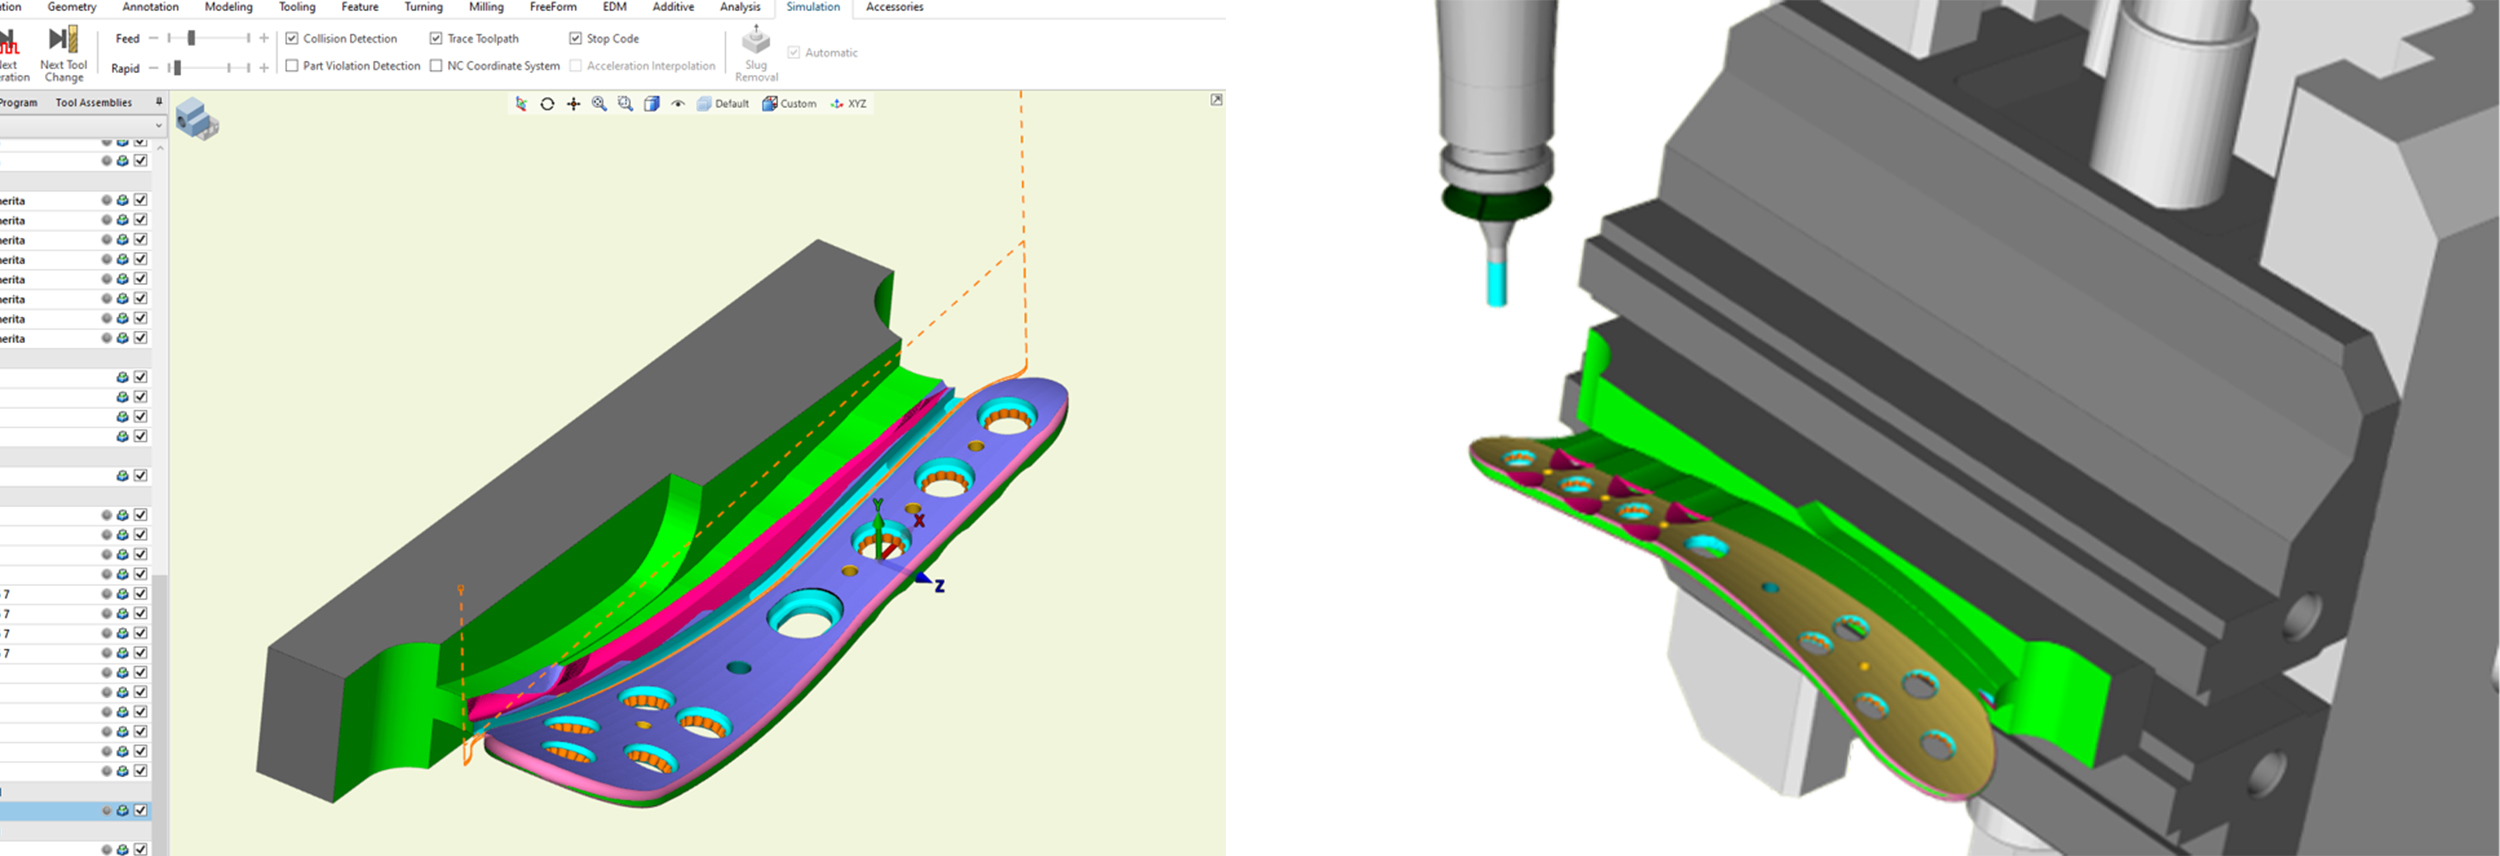
Task: Select the rotate view icon
Action: pyautogui.click(x=547, y=104)
